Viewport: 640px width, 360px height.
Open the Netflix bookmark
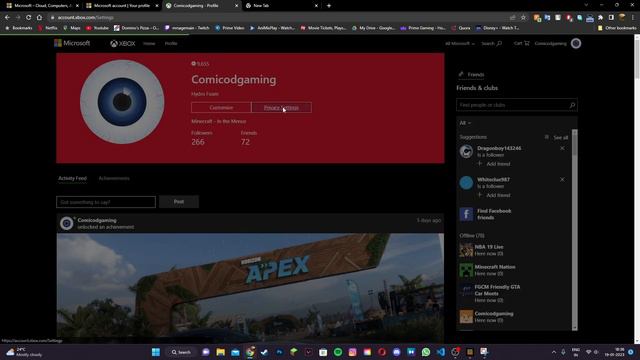click(x=48, y=28)
